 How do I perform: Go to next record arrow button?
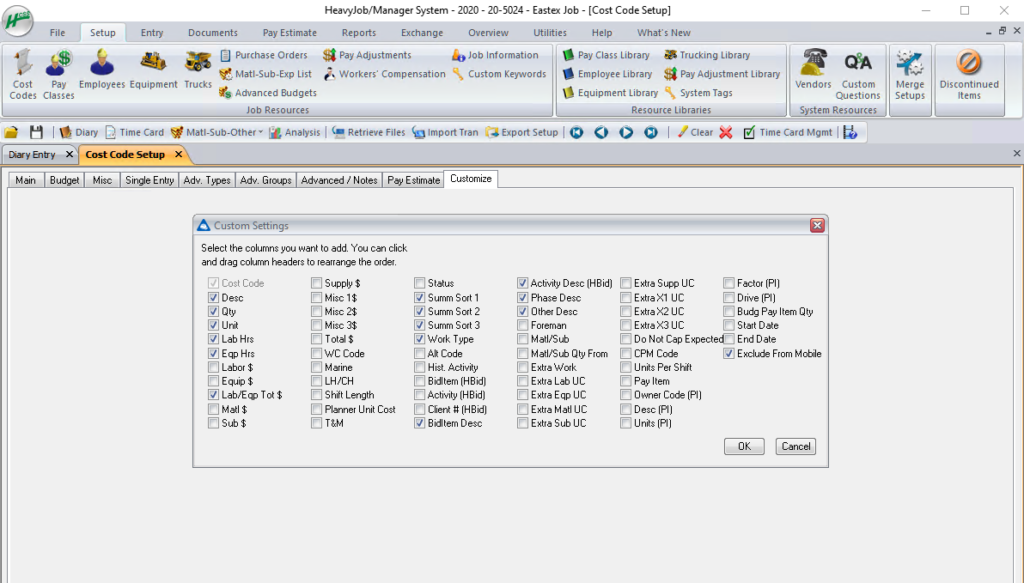pyautogui.click(x=626, y=132)
